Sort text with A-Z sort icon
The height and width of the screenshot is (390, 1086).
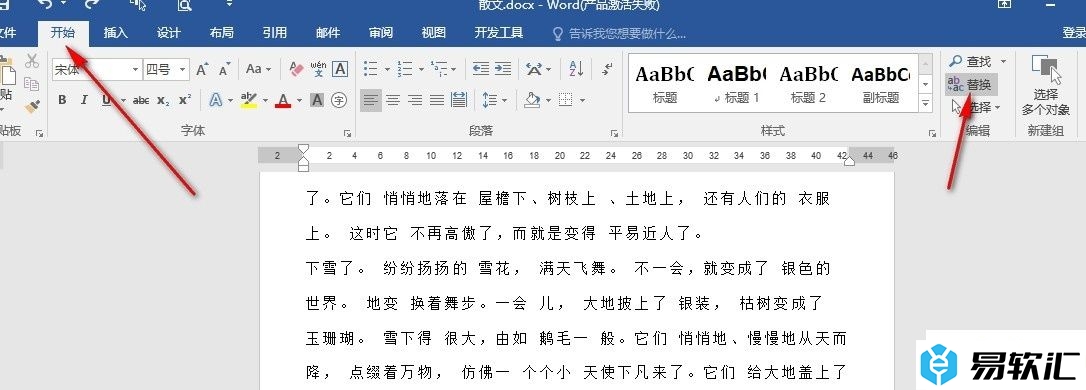point(576,69)
